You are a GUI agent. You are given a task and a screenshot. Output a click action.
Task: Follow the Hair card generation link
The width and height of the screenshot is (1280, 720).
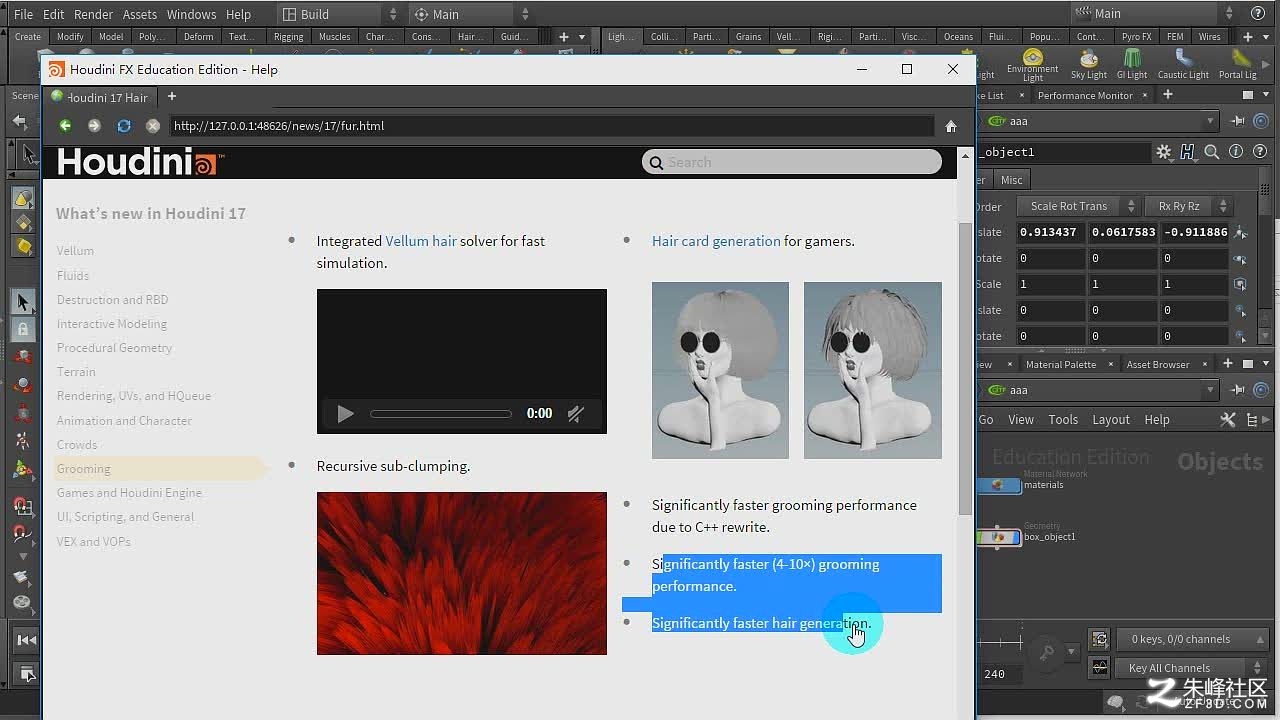pos(716,241)
